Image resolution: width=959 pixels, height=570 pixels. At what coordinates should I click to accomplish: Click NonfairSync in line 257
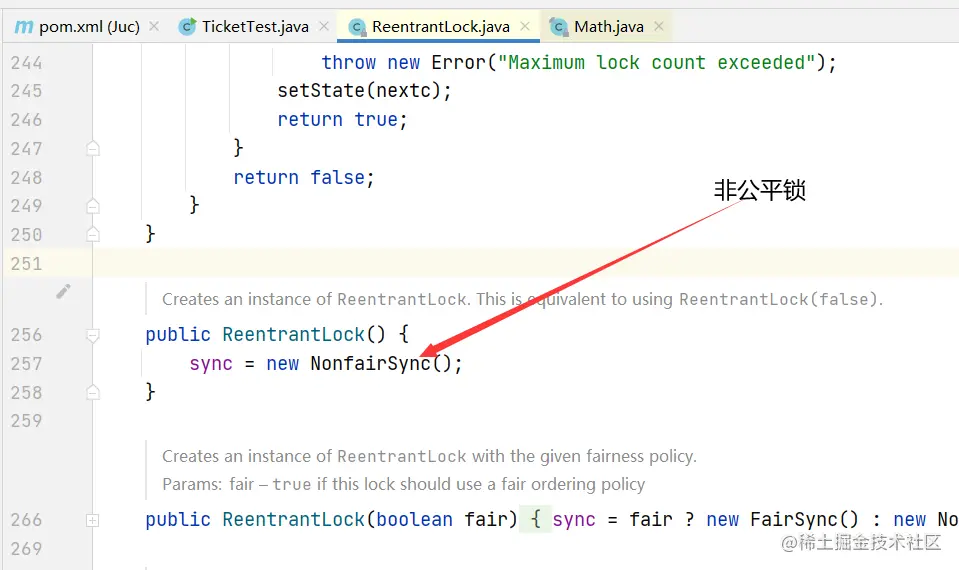coord(371,363)
